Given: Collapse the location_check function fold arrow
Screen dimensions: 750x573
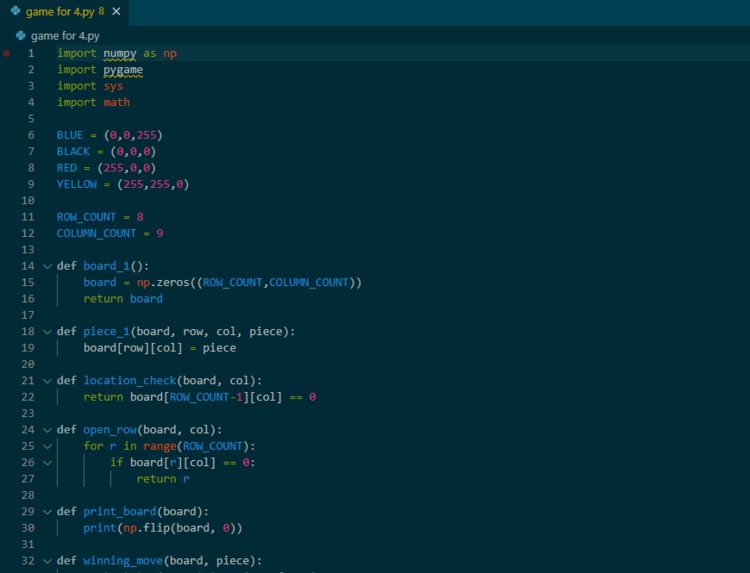Looking at the screenshot, I should (x=47, y=381).
